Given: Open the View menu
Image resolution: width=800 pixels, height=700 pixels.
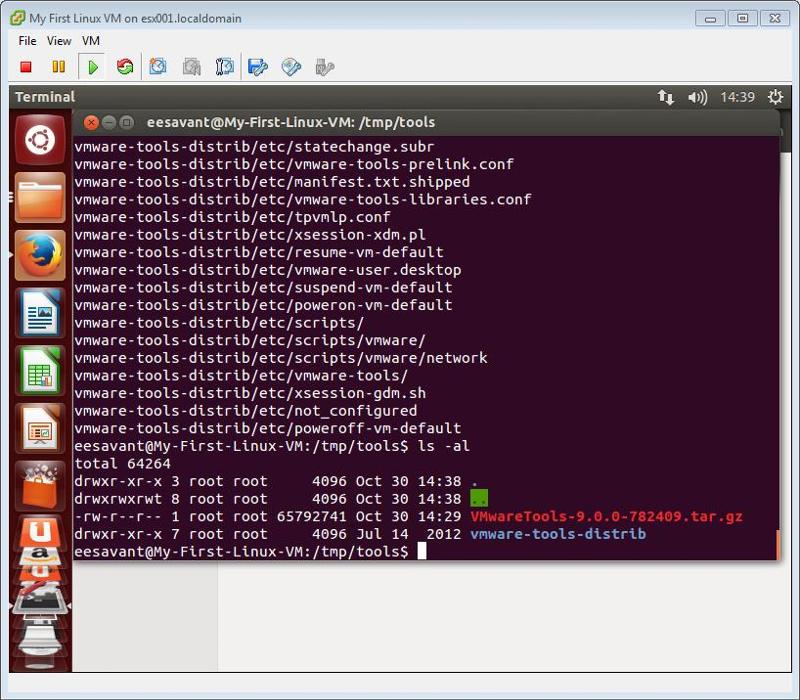Looking at the screenshot, I should click(59, 41).
